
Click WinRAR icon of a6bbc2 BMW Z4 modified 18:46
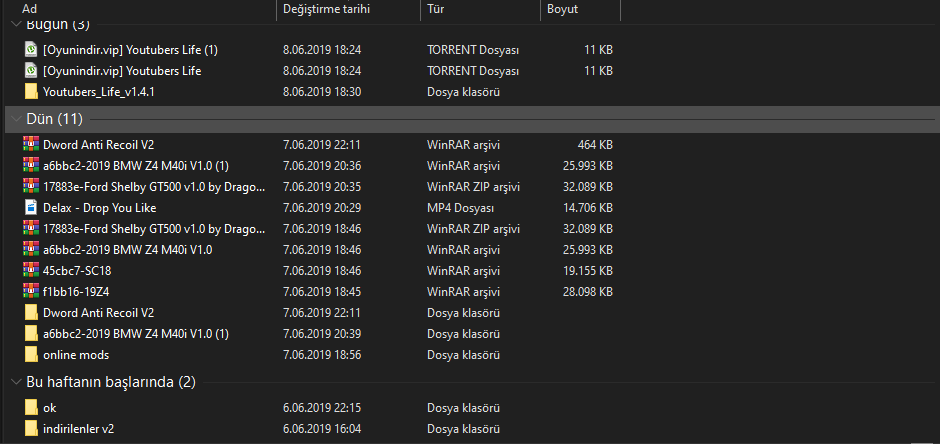tap(31, 249)
